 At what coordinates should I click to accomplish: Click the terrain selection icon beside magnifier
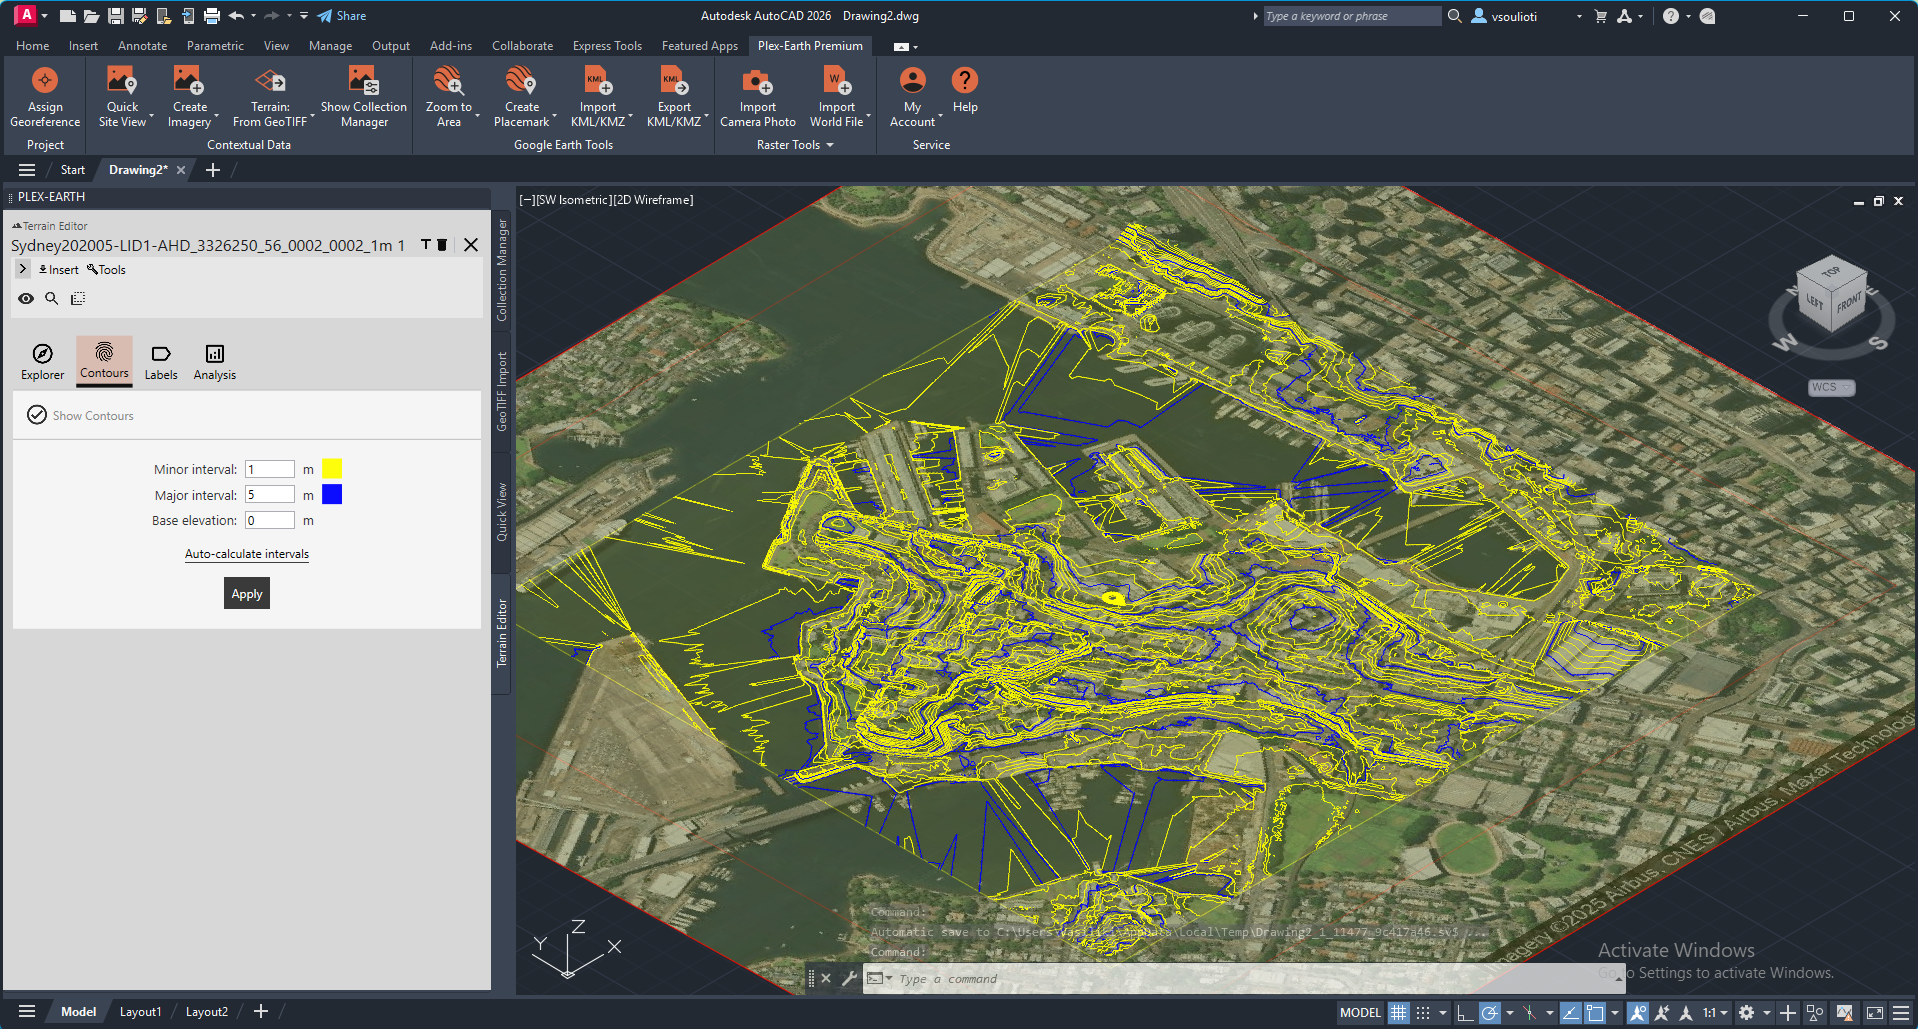78,298
